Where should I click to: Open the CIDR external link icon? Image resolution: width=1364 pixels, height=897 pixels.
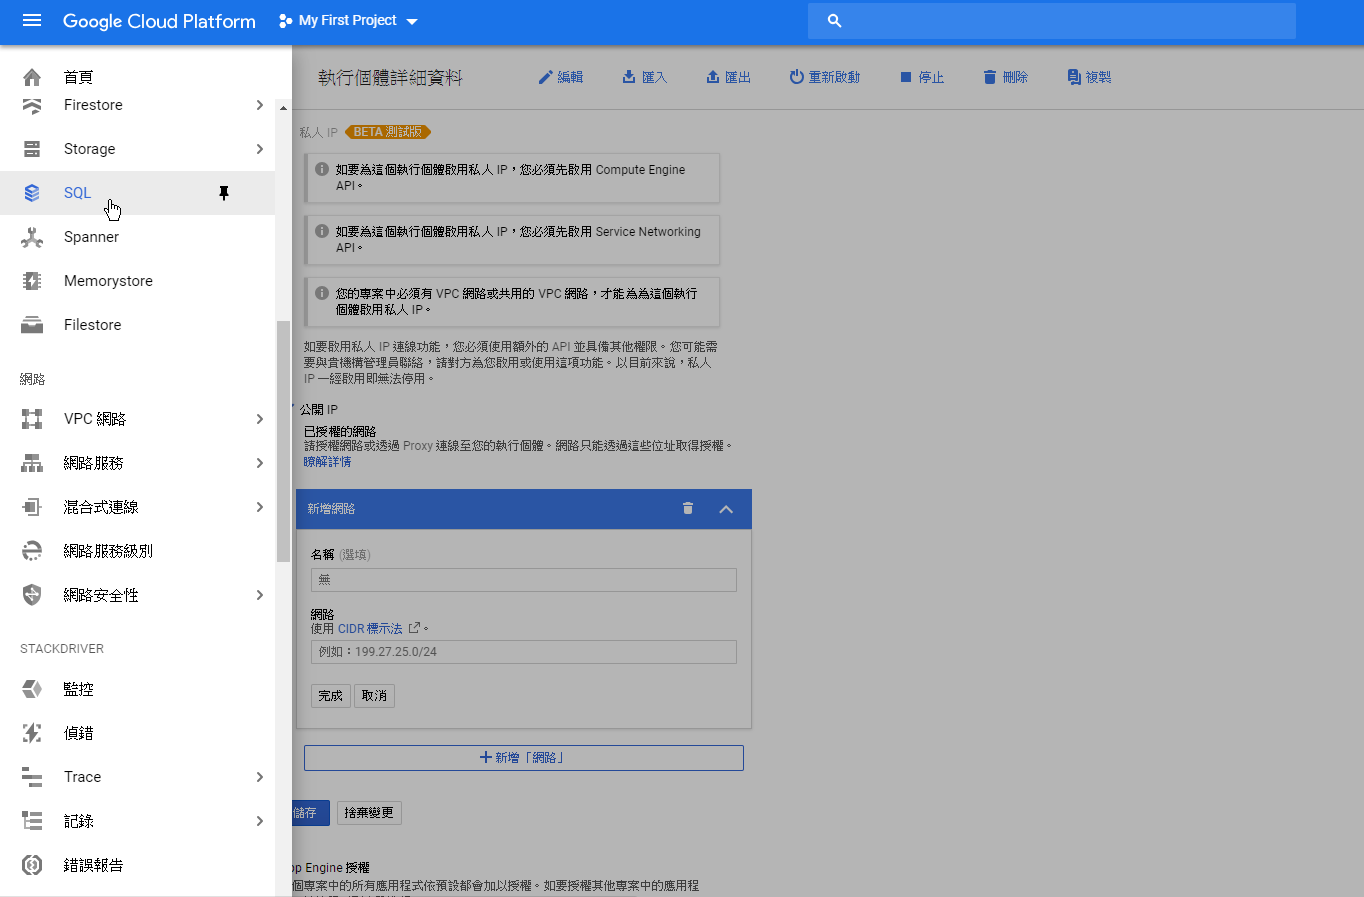click(414, 629)
